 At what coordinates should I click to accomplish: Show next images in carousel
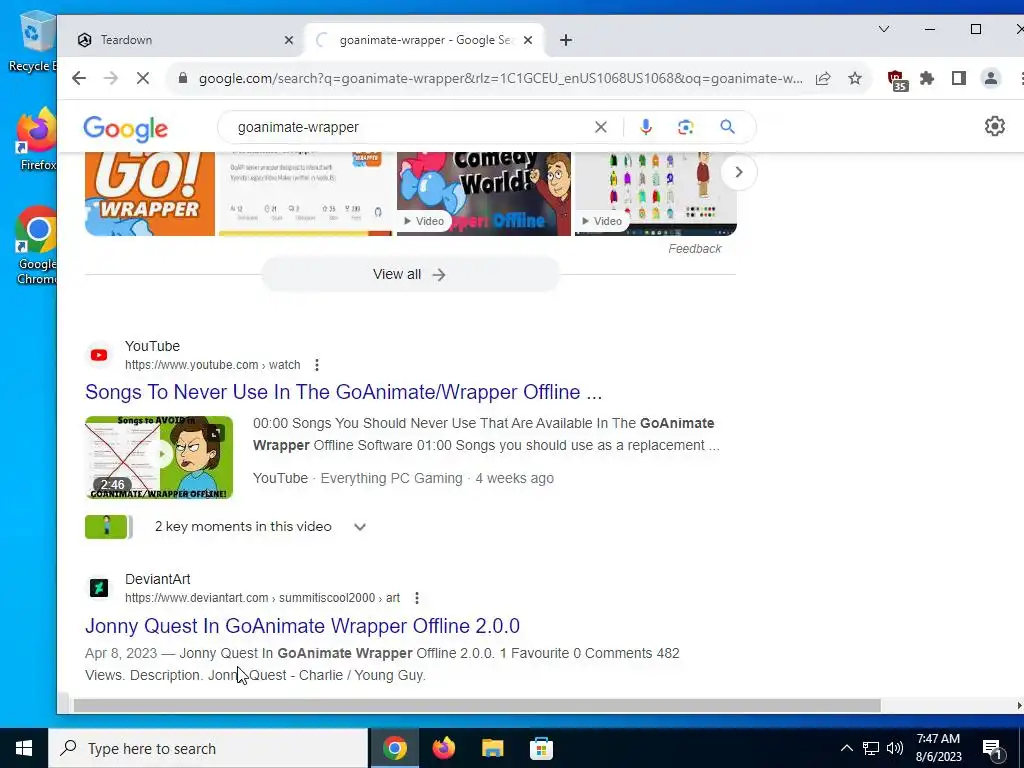739,172
